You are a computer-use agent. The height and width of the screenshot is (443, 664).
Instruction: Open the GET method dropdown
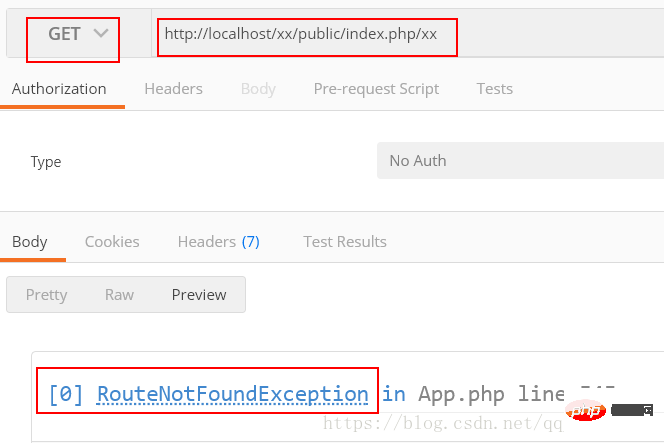(x=78, y=33)
